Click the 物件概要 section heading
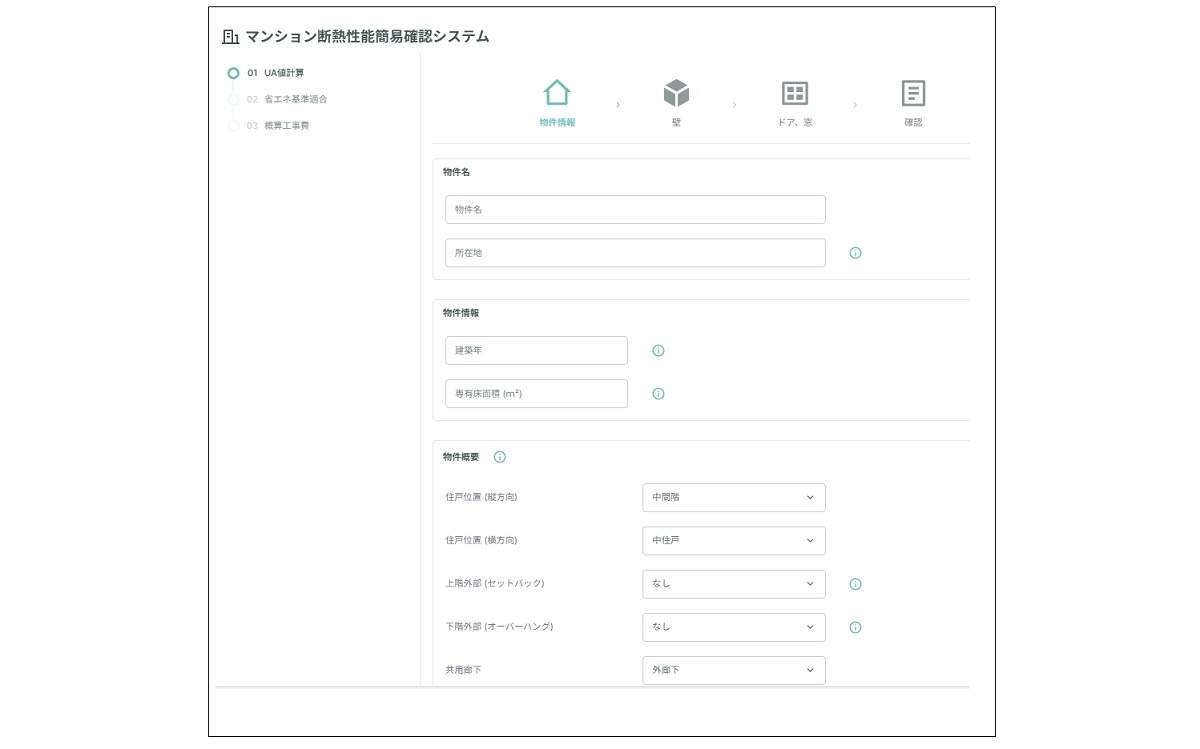Image resolution: width=1200 pixels, height=749 pixels. pyautogui.click(x=461, y=457)
